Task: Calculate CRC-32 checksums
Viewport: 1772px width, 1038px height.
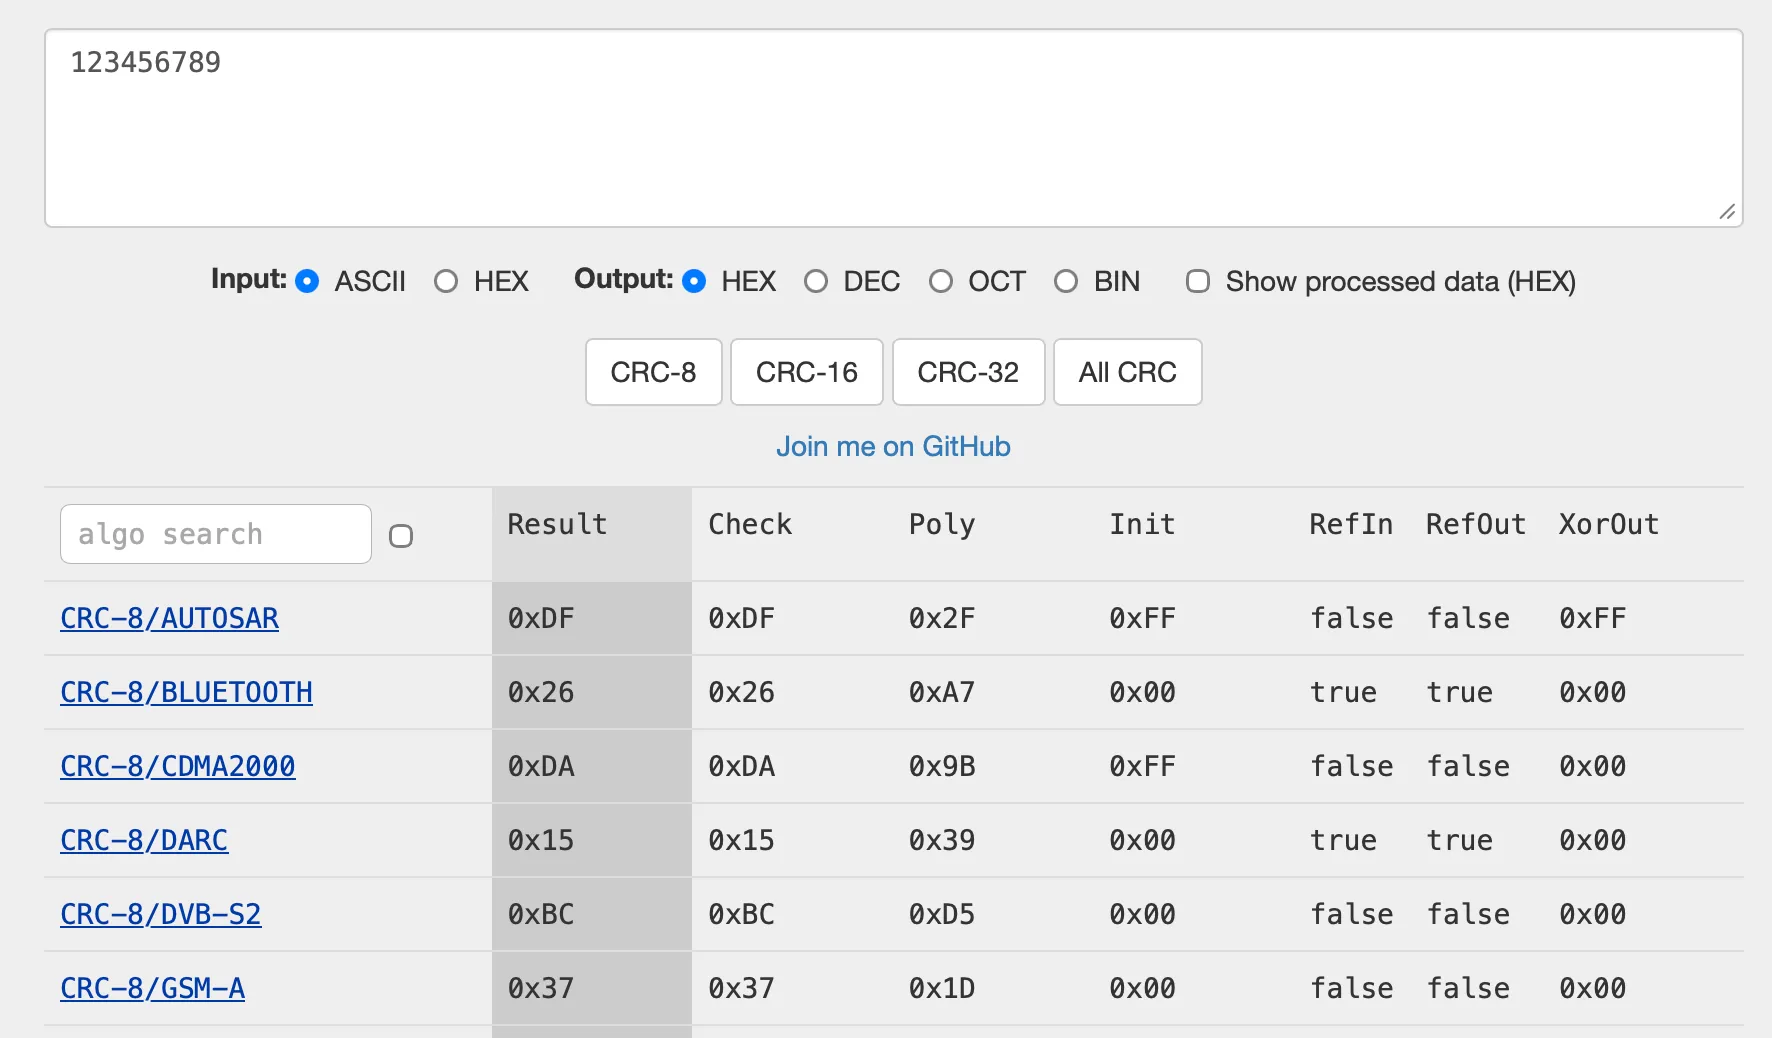Action: tap(967, 372)
